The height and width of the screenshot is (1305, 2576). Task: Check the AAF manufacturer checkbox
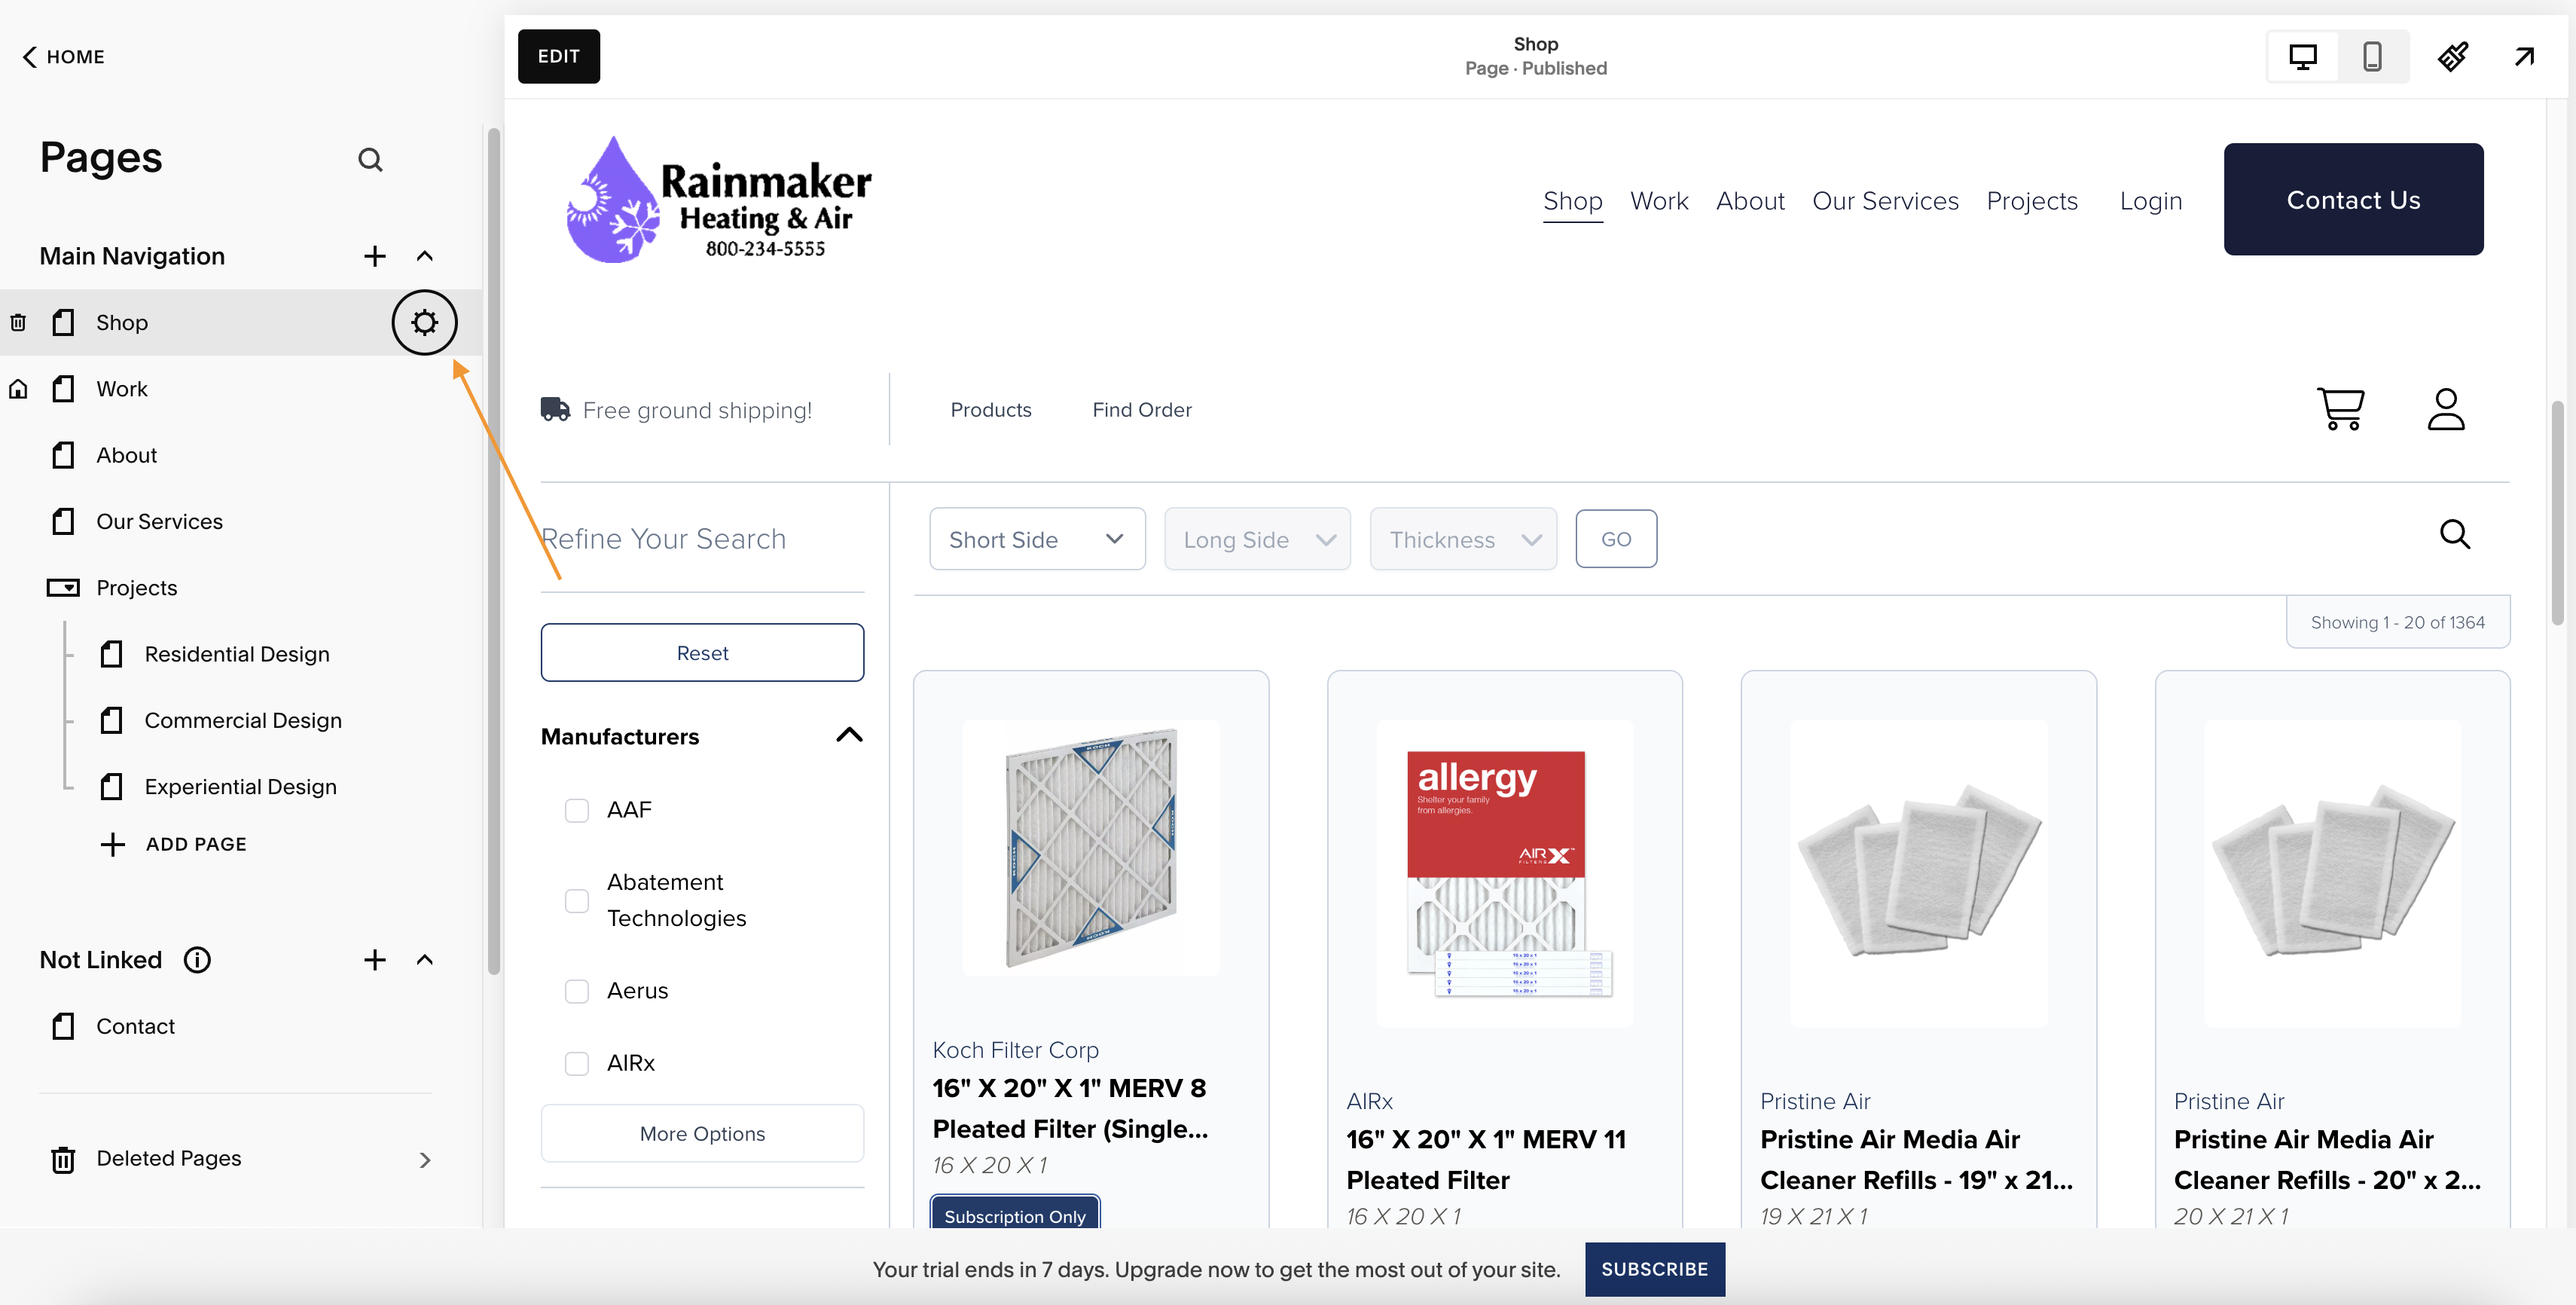[x=577, y=810]
